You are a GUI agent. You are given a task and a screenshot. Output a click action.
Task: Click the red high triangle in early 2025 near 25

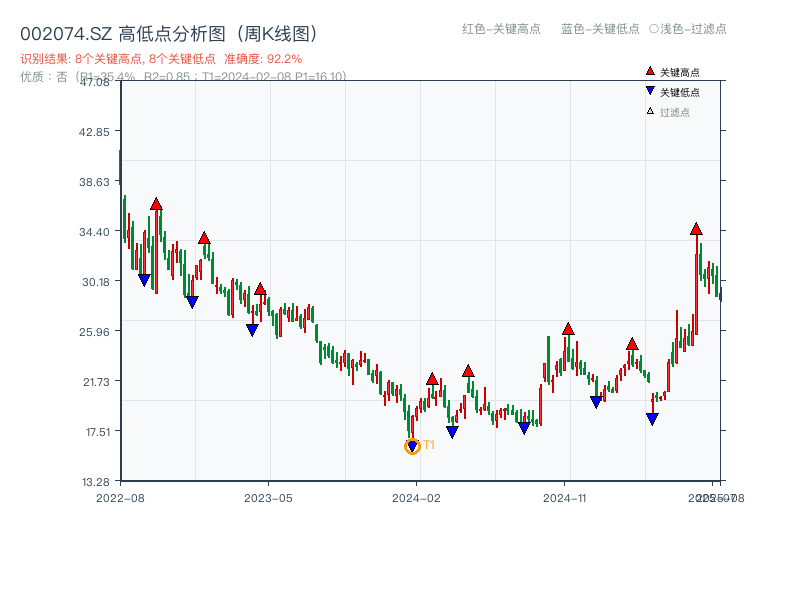click(x=632, y=344)
